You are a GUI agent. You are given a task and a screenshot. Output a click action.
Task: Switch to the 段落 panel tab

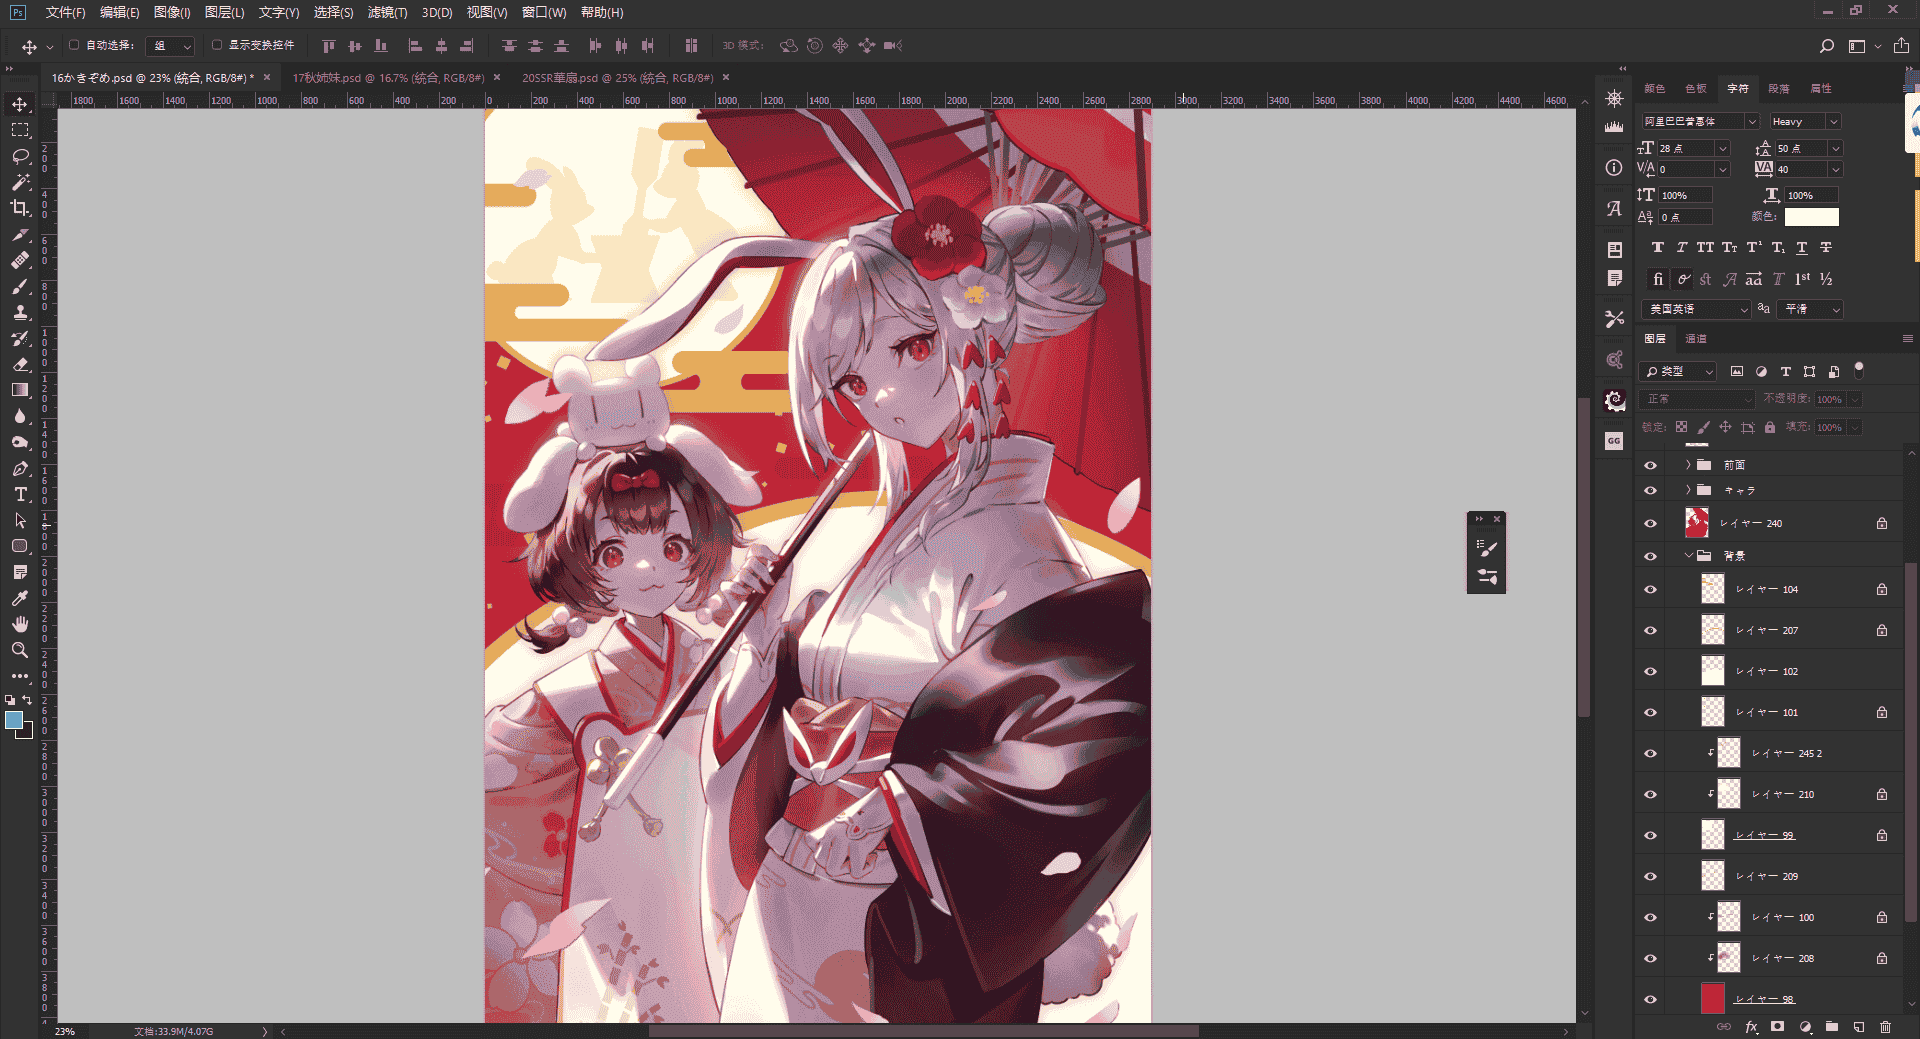click(1779, 88)
